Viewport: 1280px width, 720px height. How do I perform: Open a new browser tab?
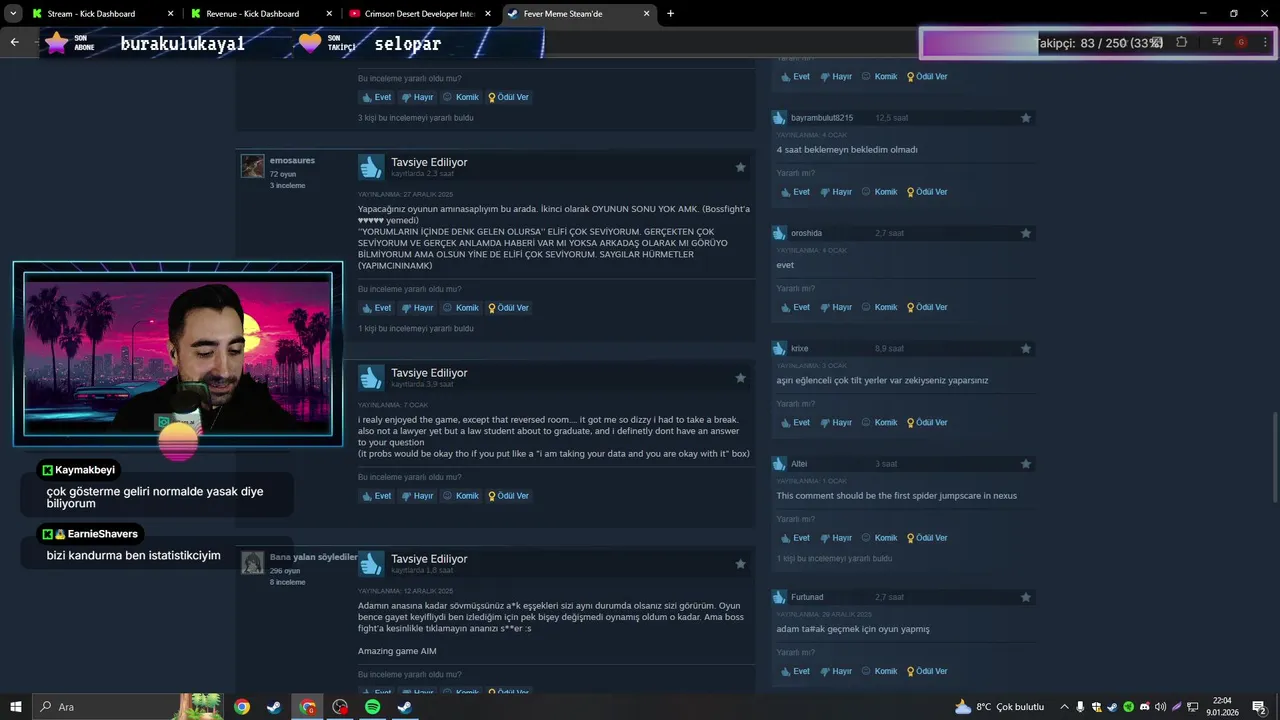[670, 14]
